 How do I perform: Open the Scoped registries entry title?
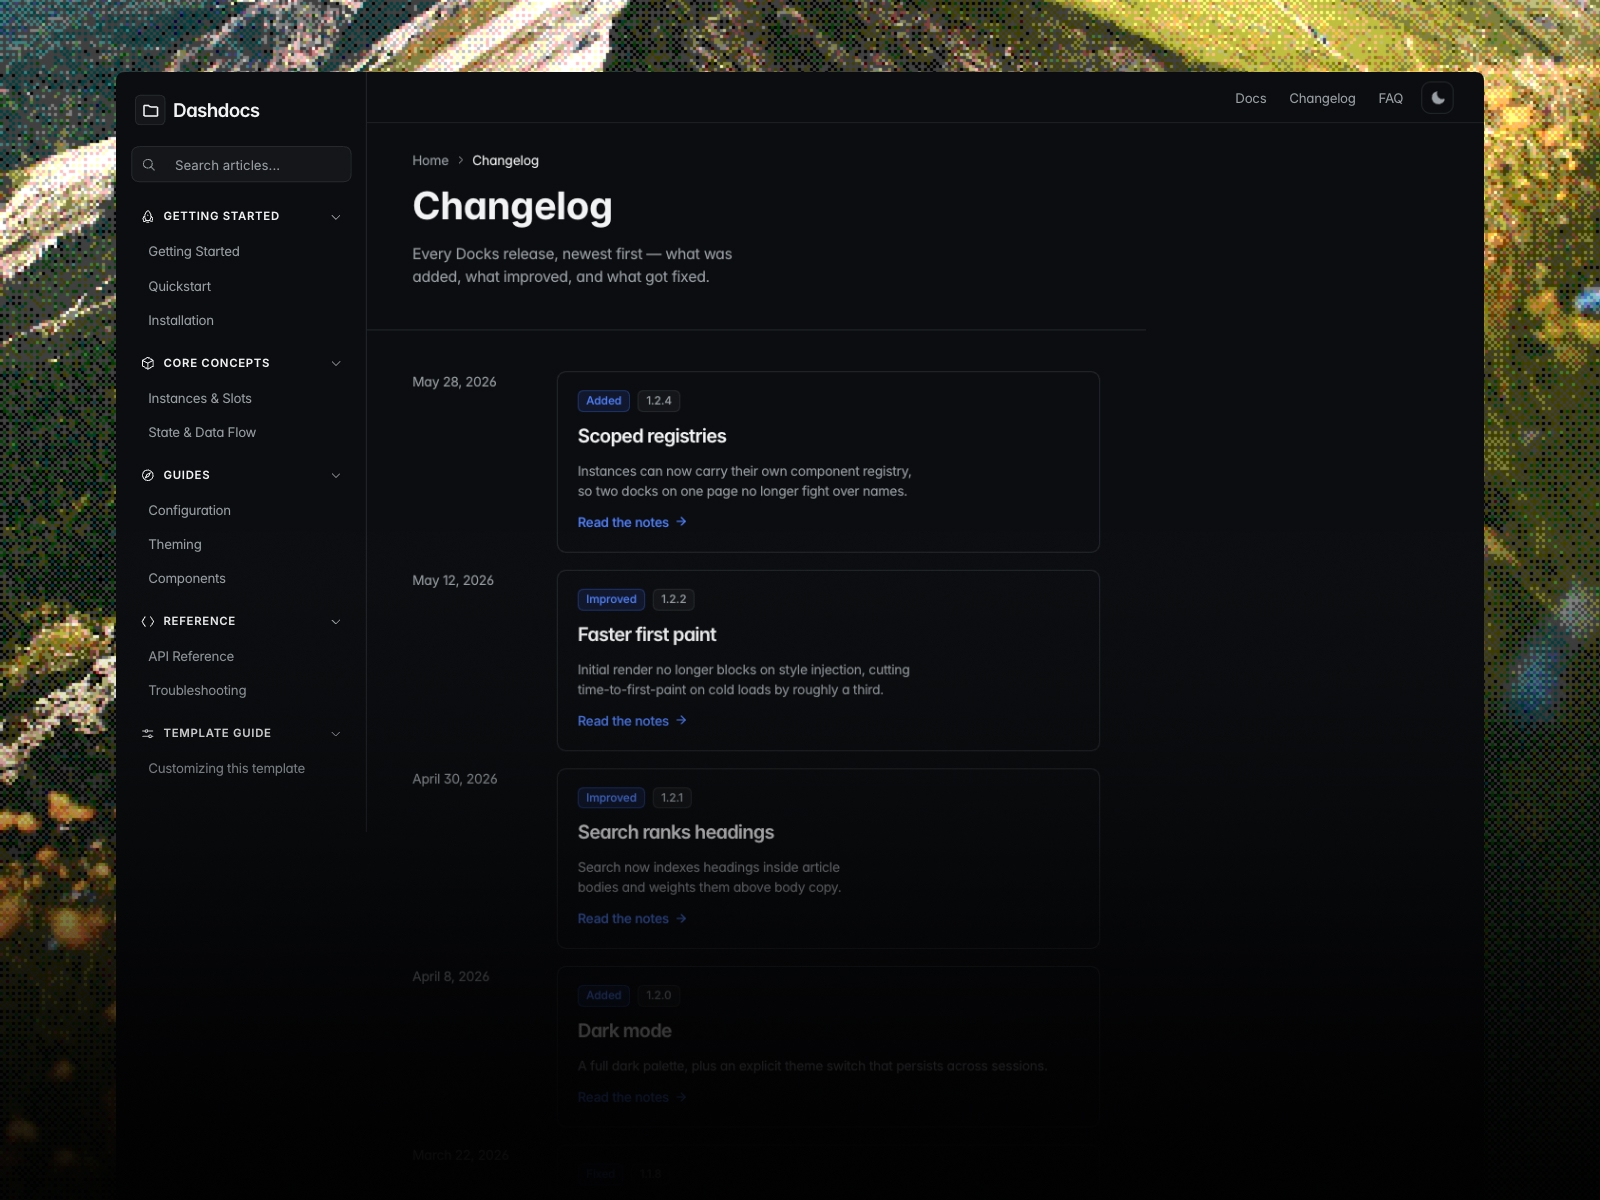(x=652, y=436)
